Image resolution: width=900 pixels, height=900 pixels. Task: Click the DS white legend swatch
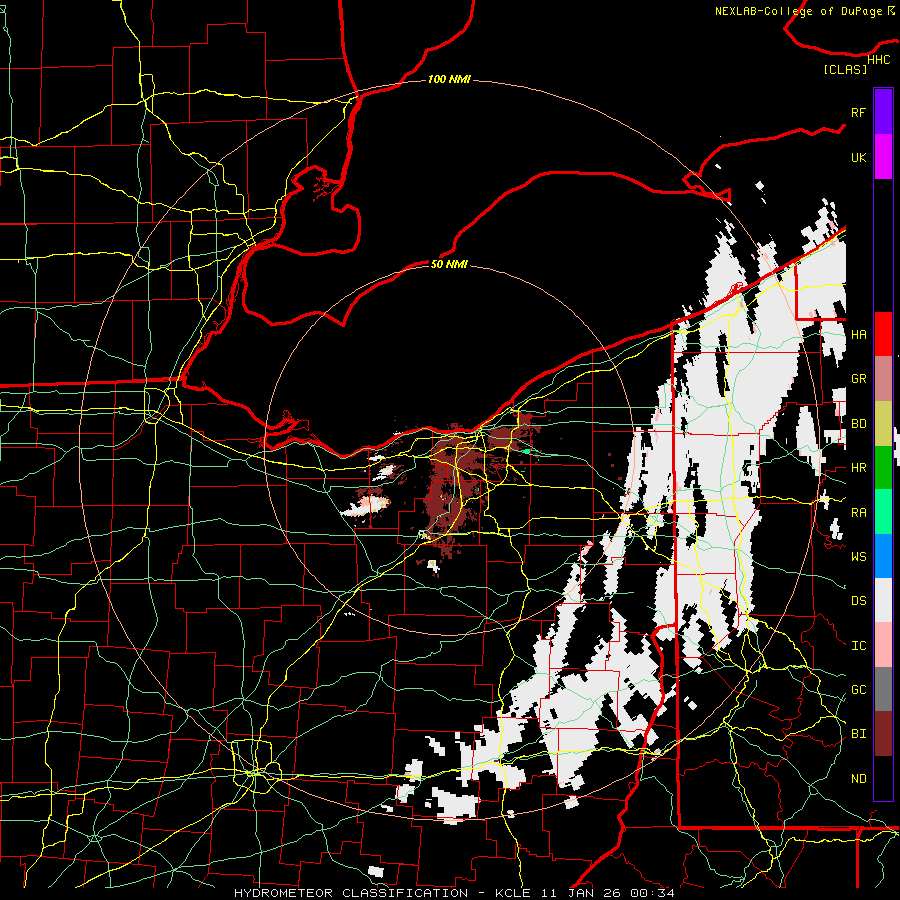coord(883,600)
